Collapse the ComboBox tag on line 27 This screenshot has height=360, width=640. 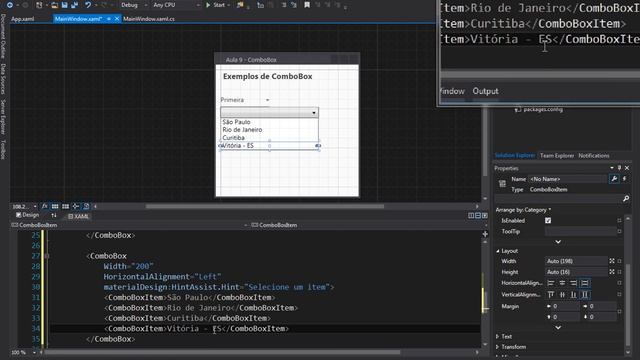pyautogui.click(x=47, y=256)
